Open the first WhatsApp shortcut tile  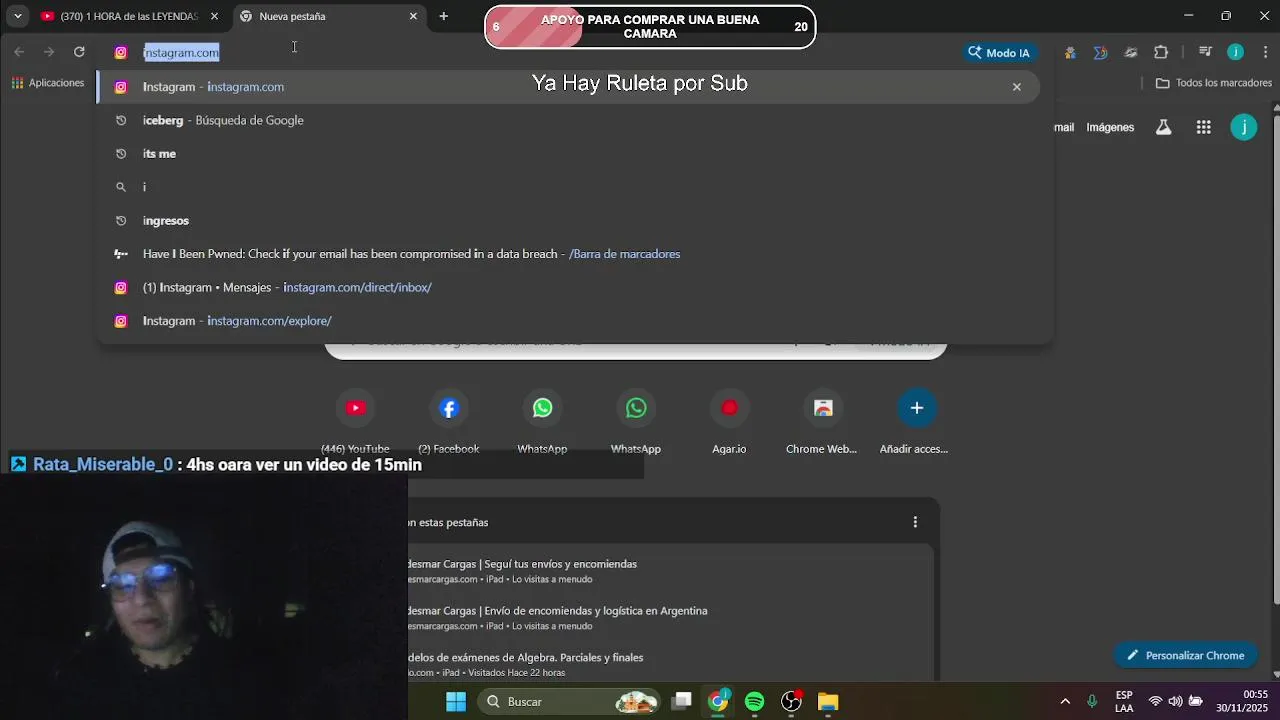[542, 419]
